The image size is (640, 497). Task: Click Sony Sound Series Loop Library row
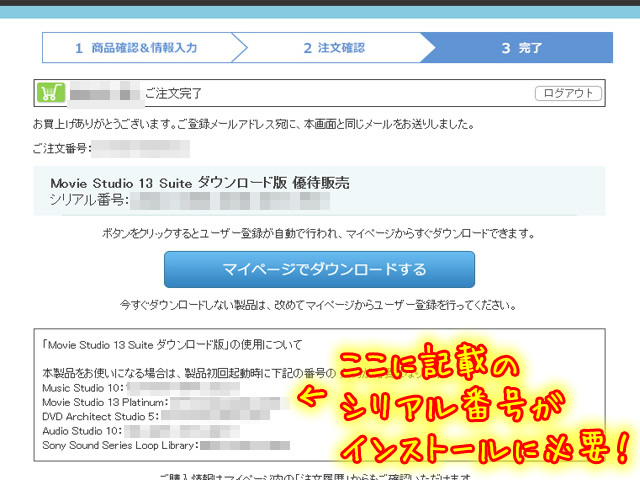click(166, 445)
